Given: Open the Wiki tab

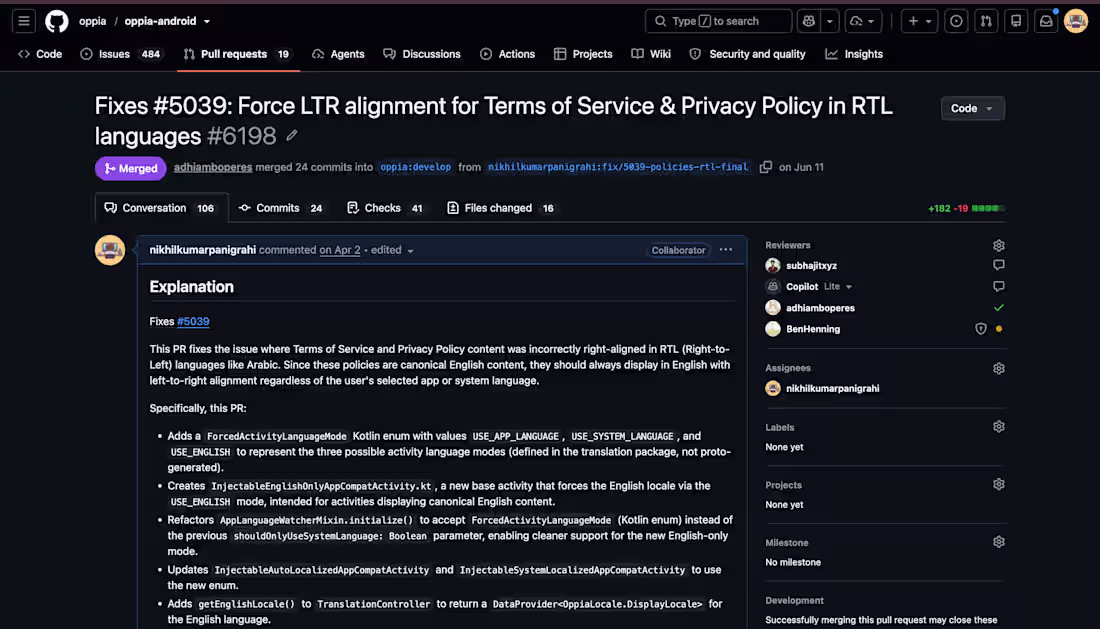Looking at the screenshot, I should point(651,54).
